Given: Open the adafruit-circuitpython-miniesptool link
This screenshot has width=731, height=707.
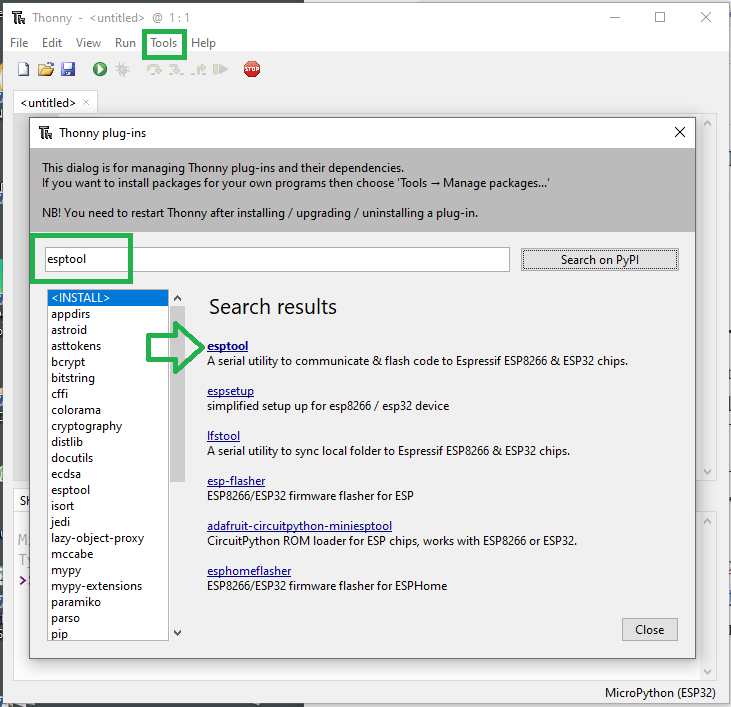Looking at the screenshot, I should pyautogui.click(x=299, y=526).
